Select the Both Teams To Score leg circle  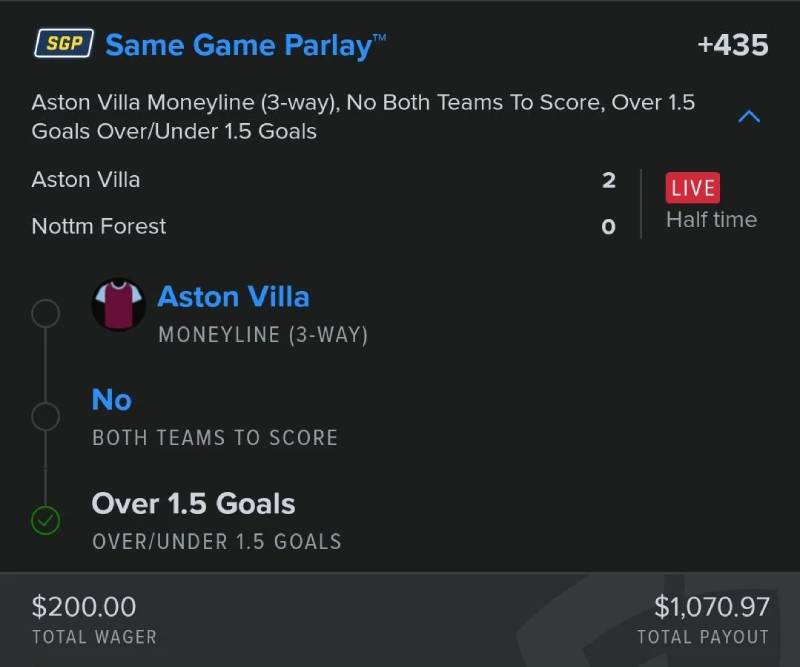tap(46, 416)
